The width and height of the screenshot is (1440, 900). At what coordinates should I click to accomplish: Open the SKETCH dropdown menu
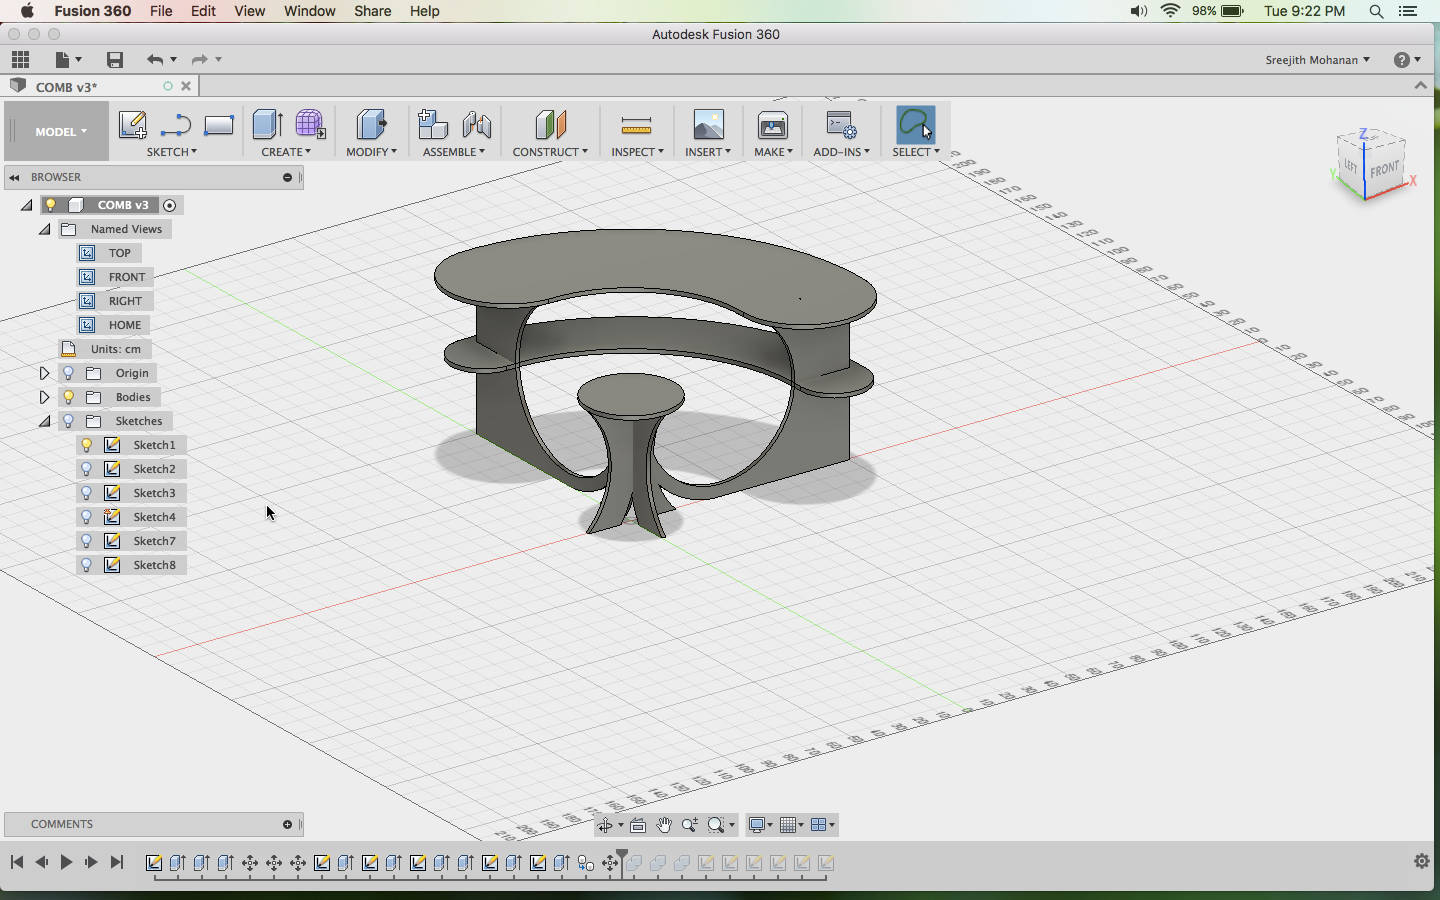pos(172,152)
